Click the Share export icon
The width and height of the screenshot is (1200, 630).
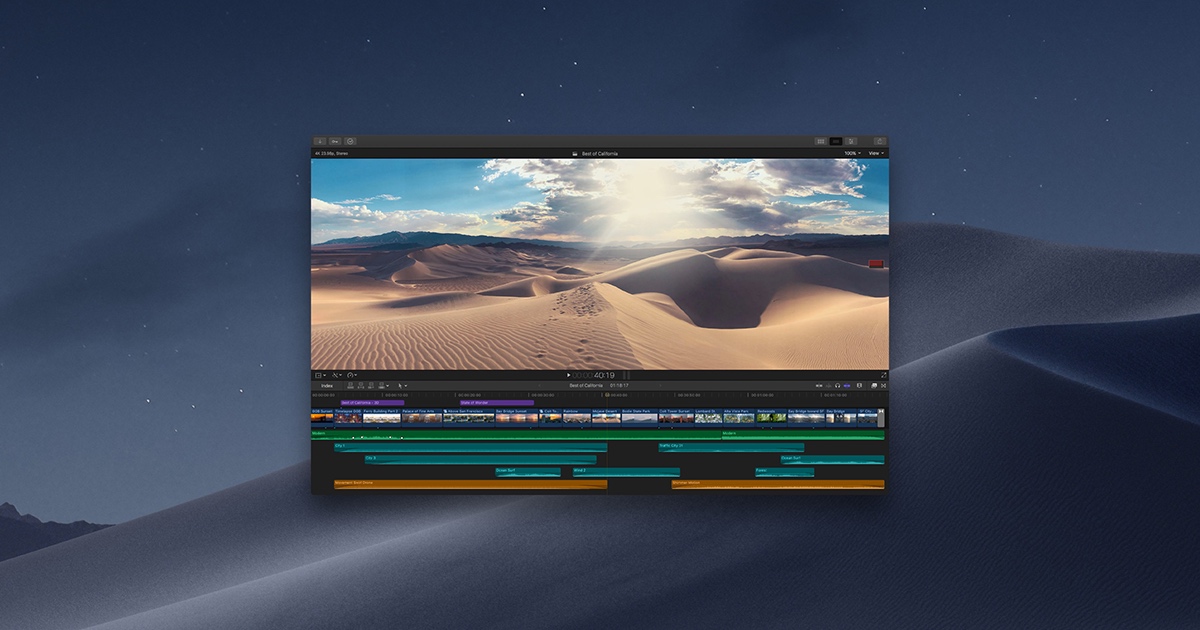(879, 141)
